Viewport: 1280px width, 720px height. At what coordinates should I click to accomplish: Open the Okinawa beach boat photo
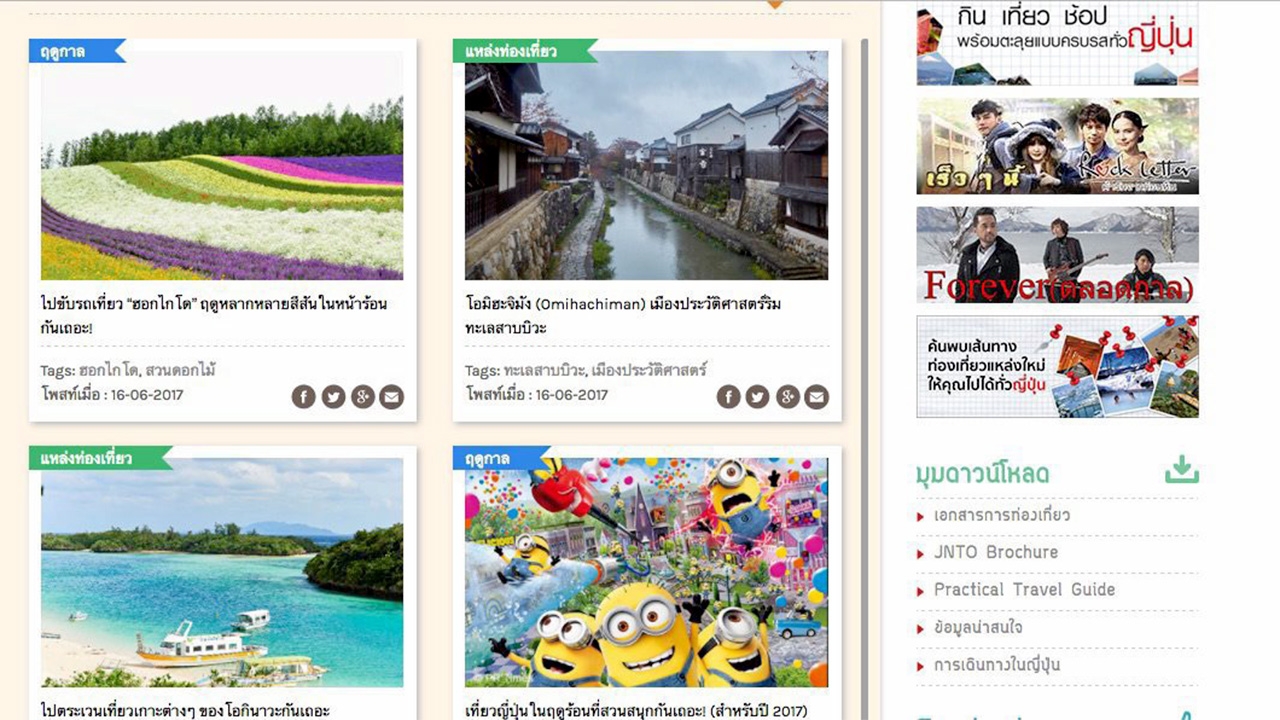(222, 572)
